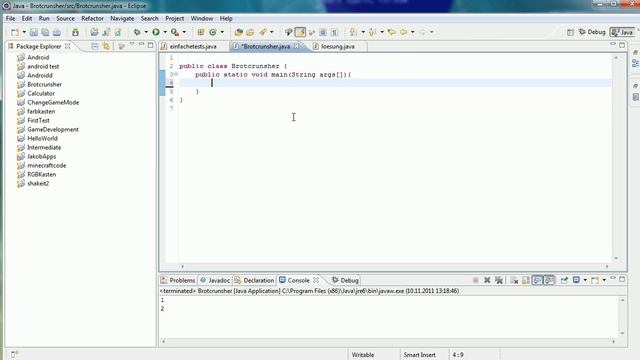Click the editor horizontal scrollbar
The height and width of the screenshot is (360, 640).
pyautogui.click(x=394, y=267)
